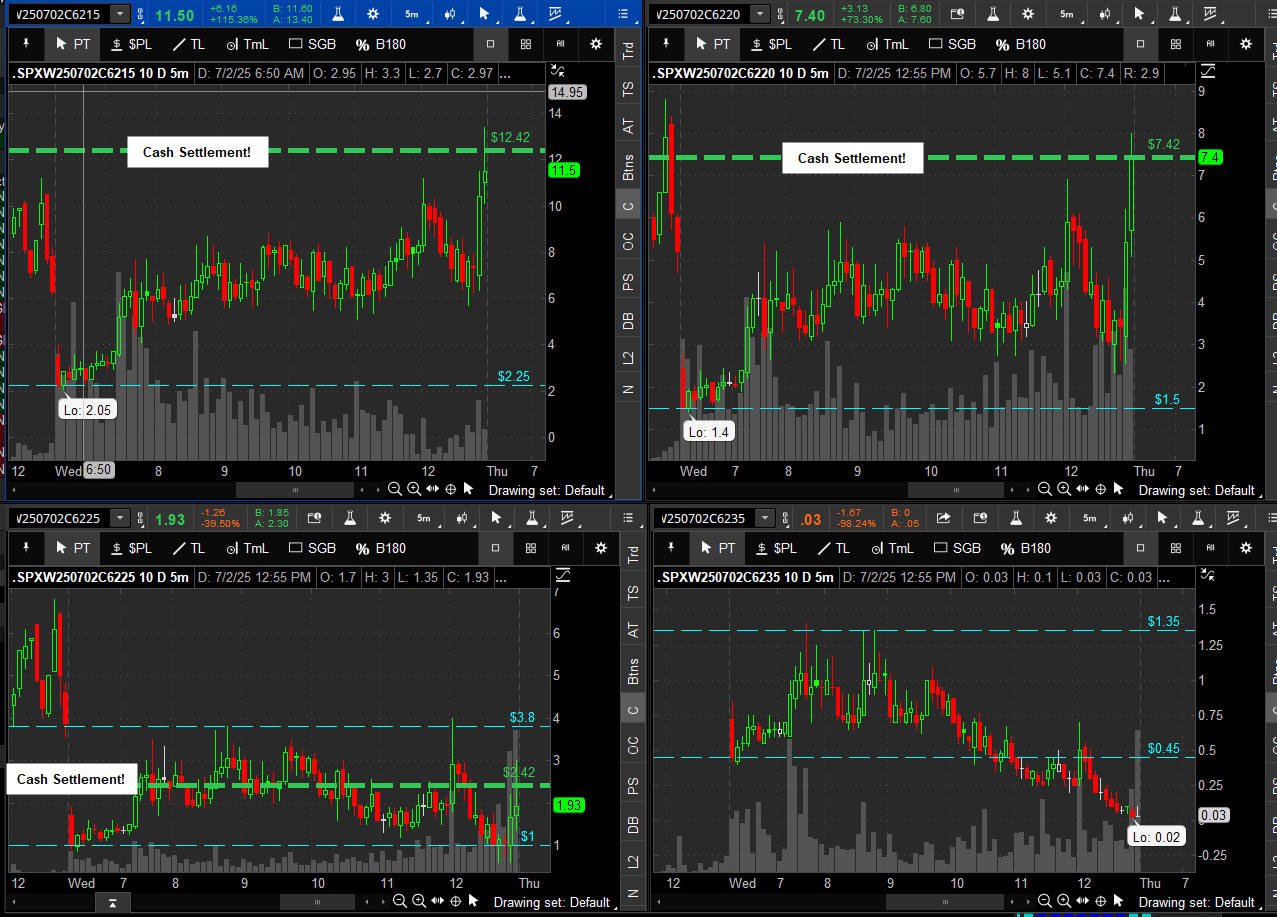The height and width of the screenshot is (917, 1277).
Task: Select the TL trendline drawing tool on C6215 chart
Action: pos(187,44)
